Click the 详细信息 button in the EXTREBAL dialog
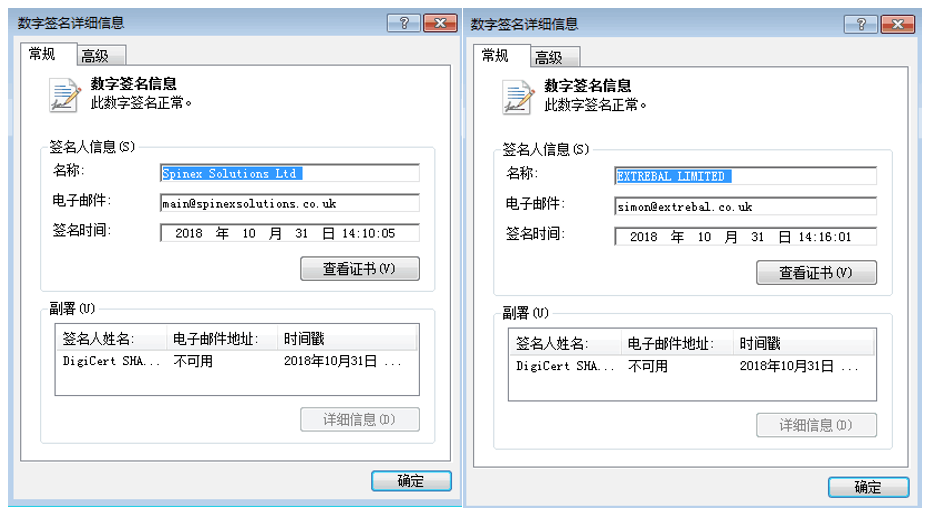The height and width of the screenshot is (518, 930). click(x=816, y=425)
